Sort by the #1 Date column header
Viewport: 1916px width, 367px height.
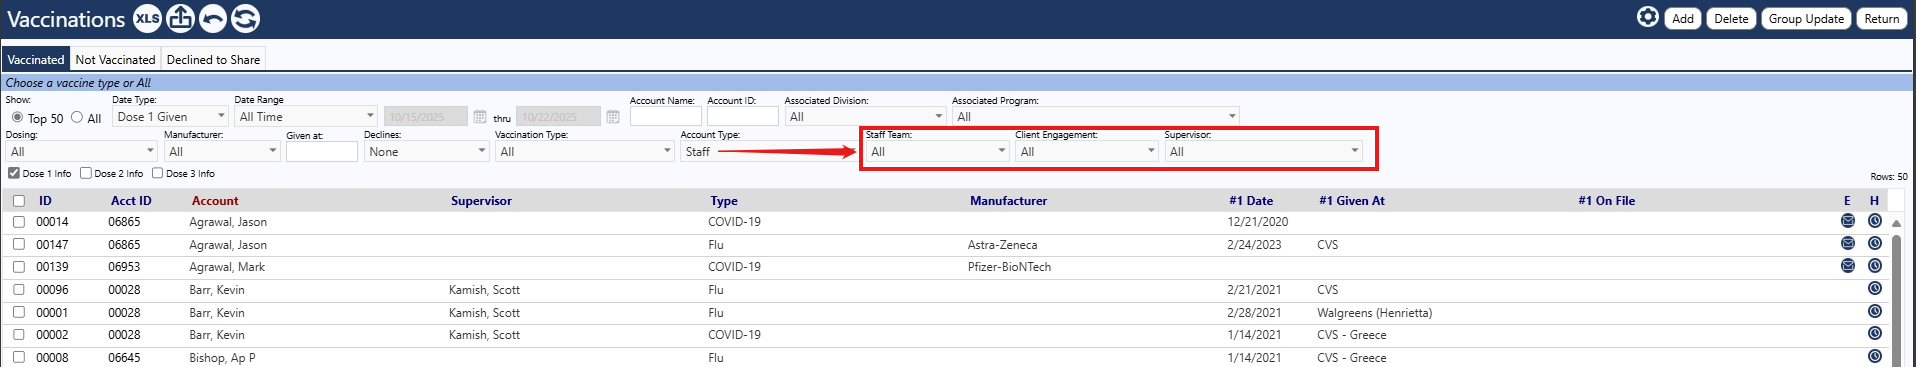pos(1251,200)
